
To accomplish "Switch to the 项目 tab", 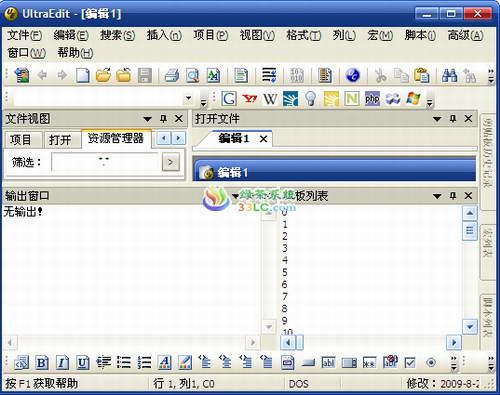I will pos(21,139).
